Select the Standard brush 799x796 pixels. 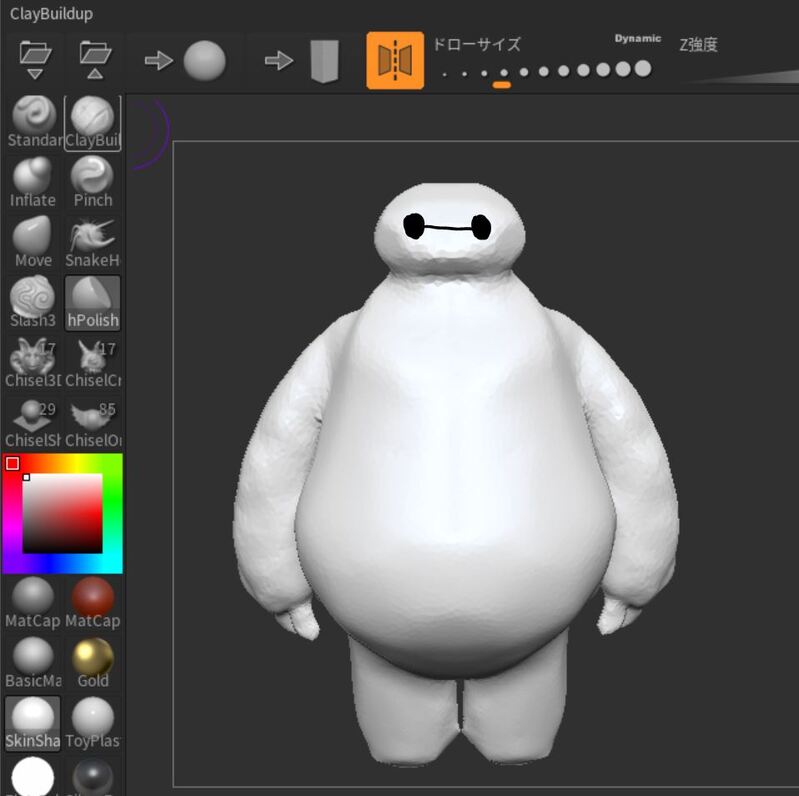(x=34, y=122)
